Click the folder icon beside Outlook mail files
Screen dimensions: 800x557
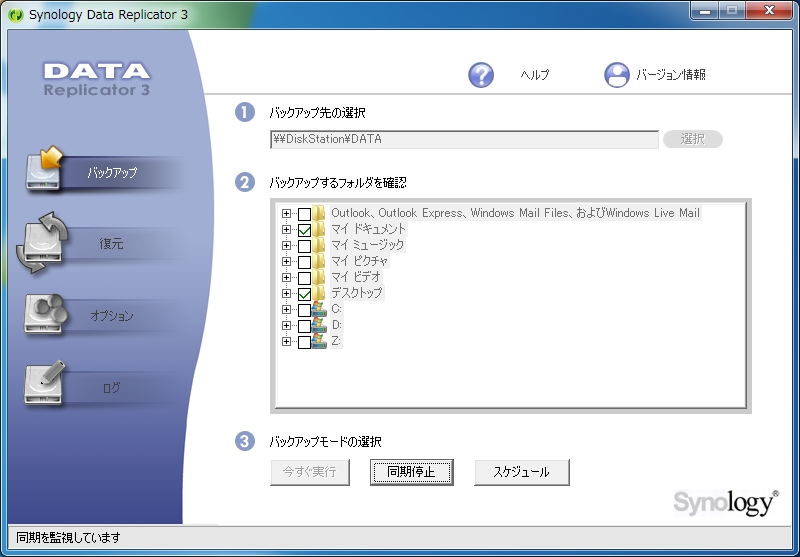click(x=319, y=213)
